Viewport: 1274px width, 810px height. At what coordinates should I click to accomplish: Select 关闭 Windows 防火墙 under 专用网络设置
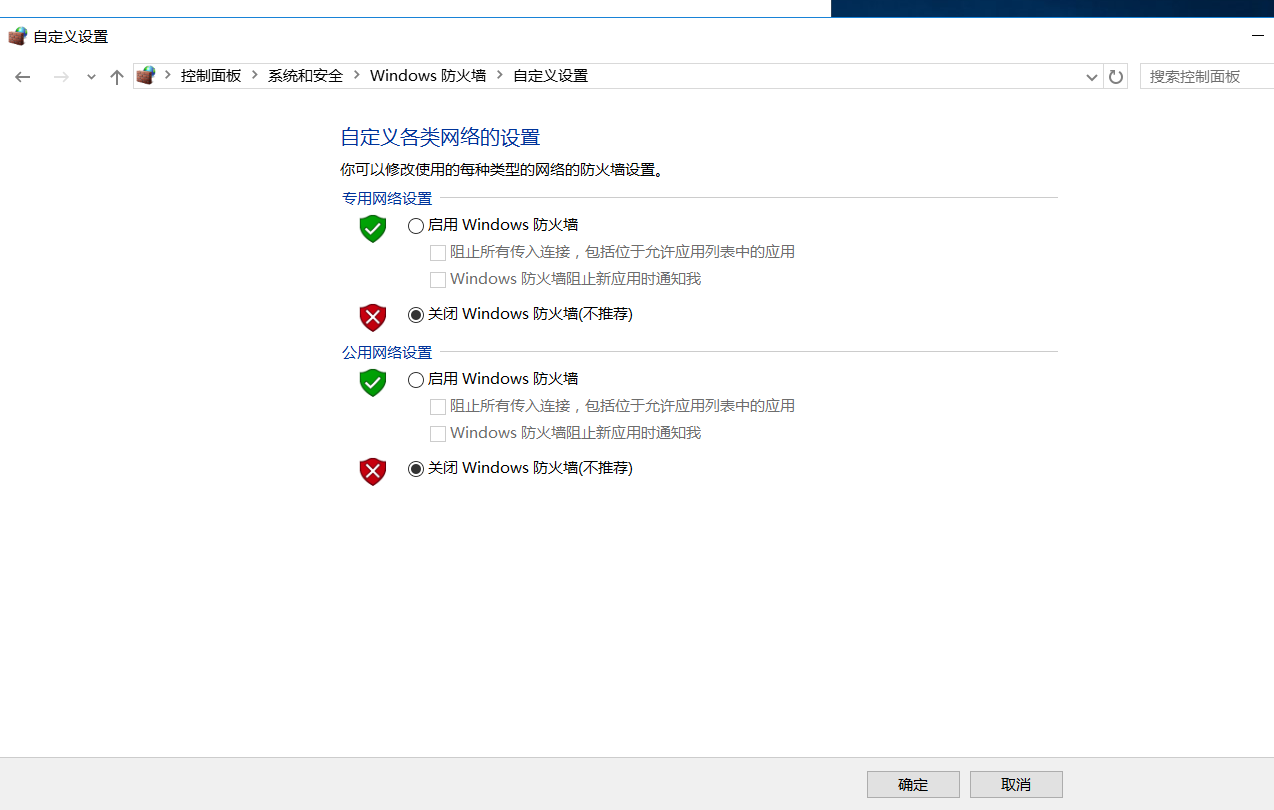416,315
